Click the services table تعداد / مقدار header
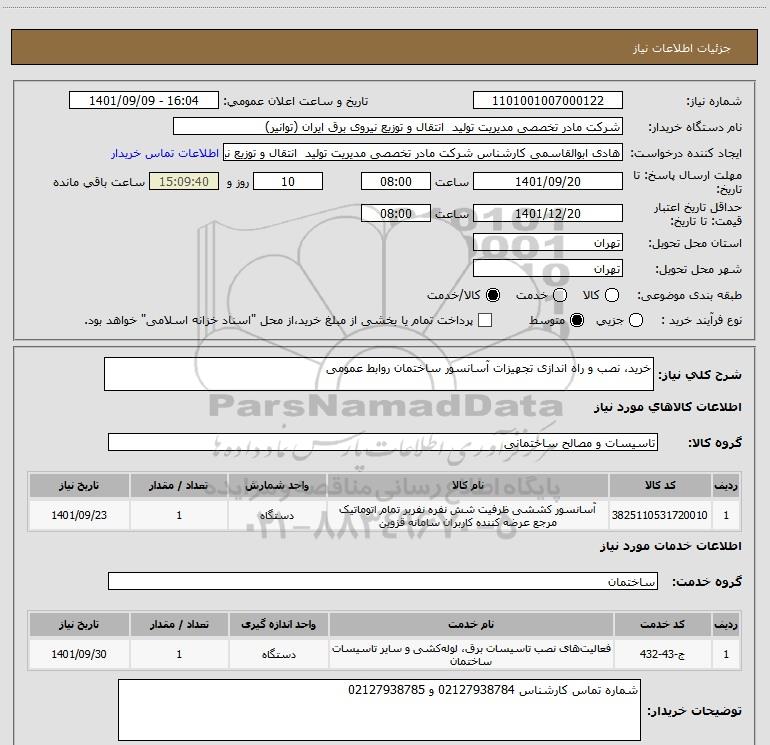The image size is (770, 745). pos(179,624)
